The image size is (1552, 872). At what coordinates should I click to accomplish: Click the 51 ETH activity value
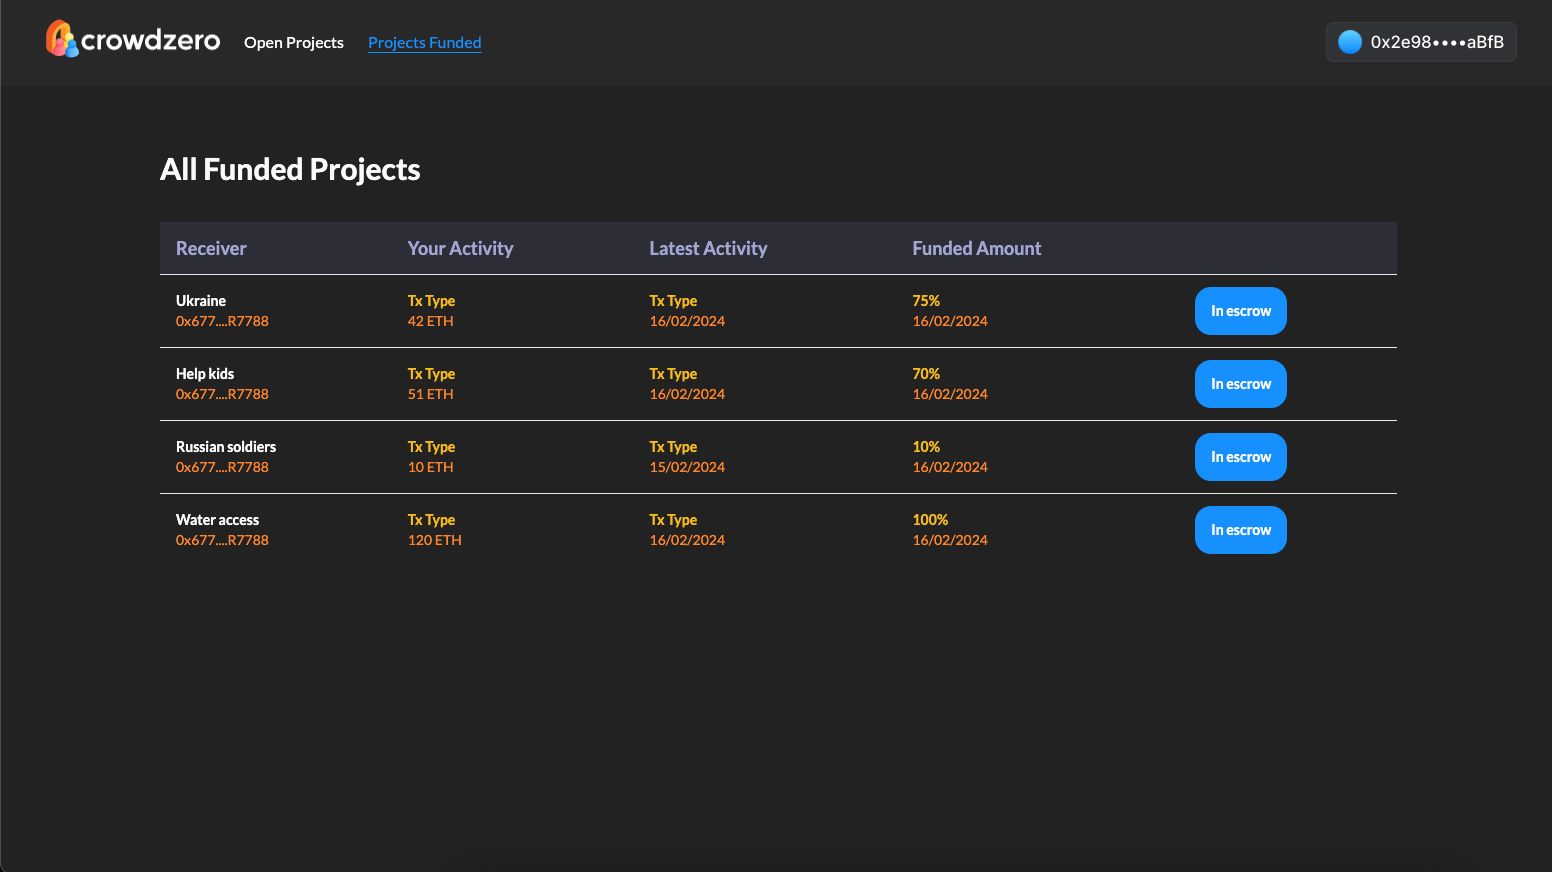coord(430,394)
